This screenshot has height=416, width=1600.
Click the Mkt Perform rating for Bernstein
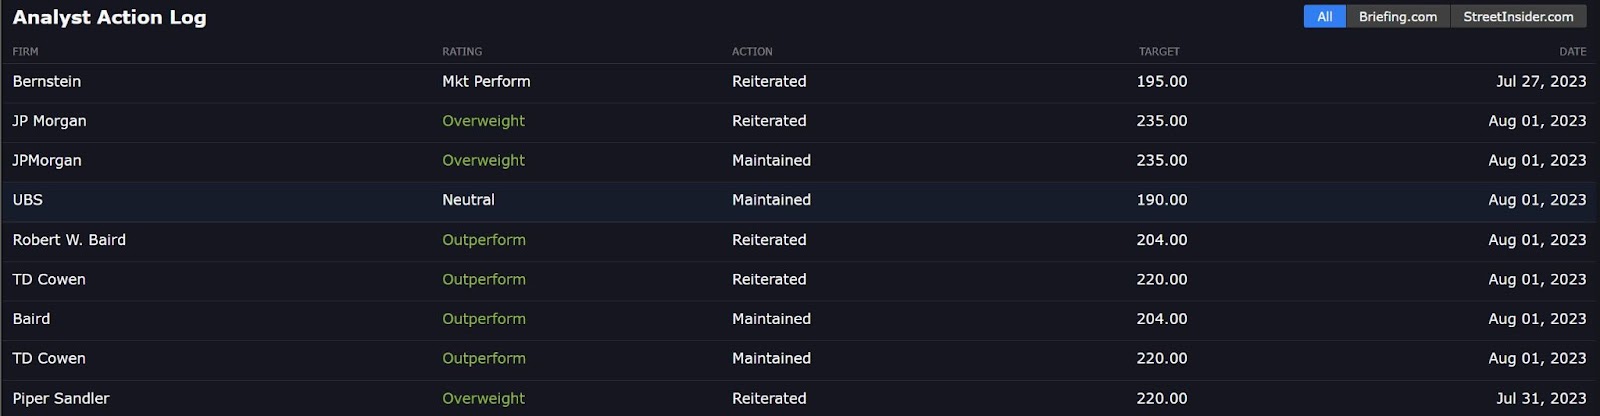[486, 82]
